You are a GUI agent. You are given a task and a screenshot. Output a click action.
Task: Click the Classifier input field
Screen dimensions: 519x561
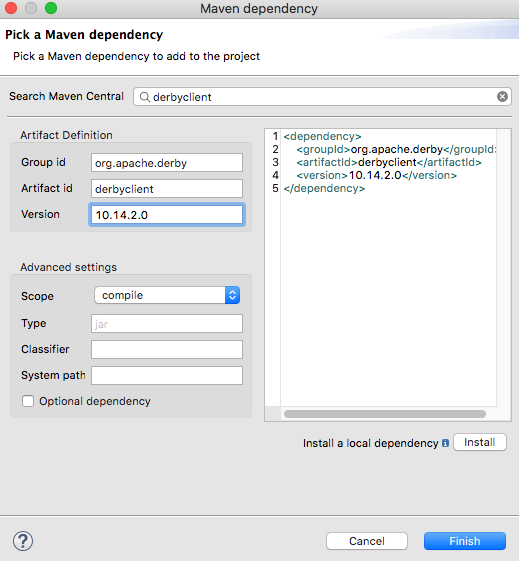coord(167,350)
